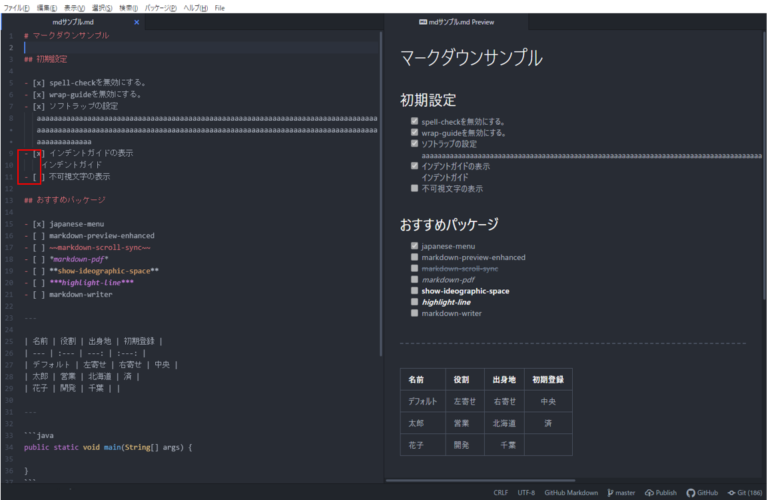Image resolution: width=768 pixels, height=500 pixels.
Task: Click '~~markdown-scroll-sync~~' text in editor
Action: tap(99, 247)
